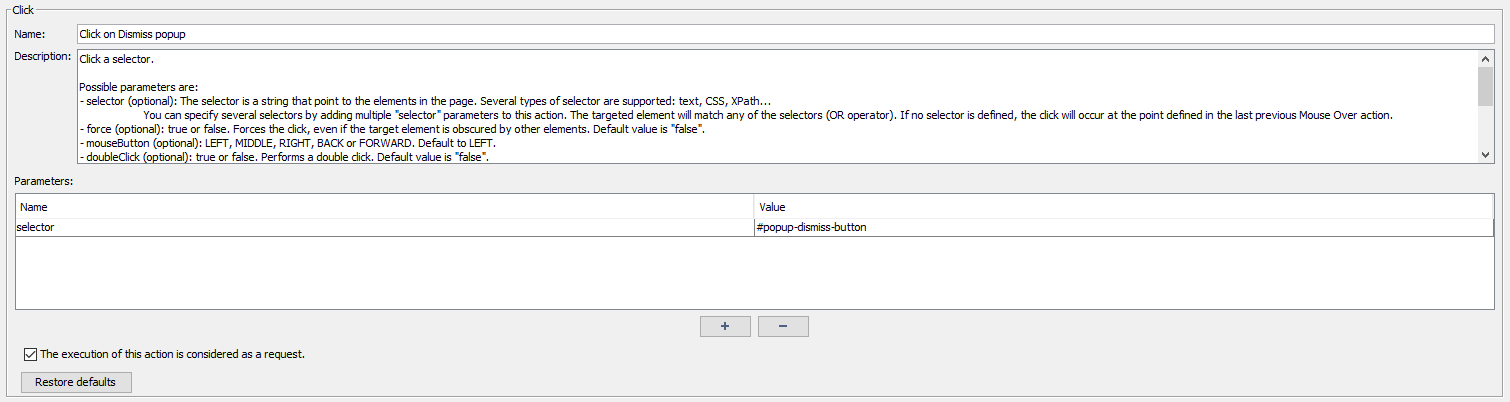1510x402 pixels.
Task: Click the divider between Name and Value headers
Action: (x=754, y=207)
